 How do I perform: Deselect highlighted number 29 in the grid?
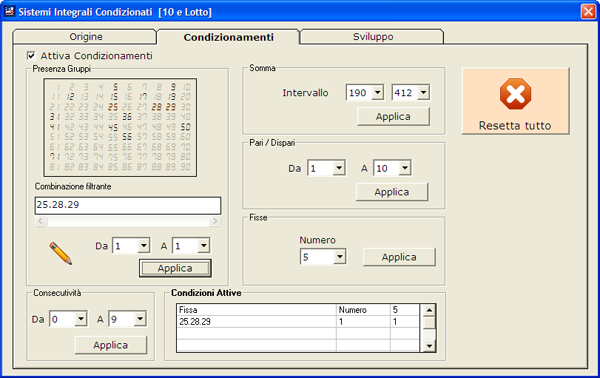[171, 107]
